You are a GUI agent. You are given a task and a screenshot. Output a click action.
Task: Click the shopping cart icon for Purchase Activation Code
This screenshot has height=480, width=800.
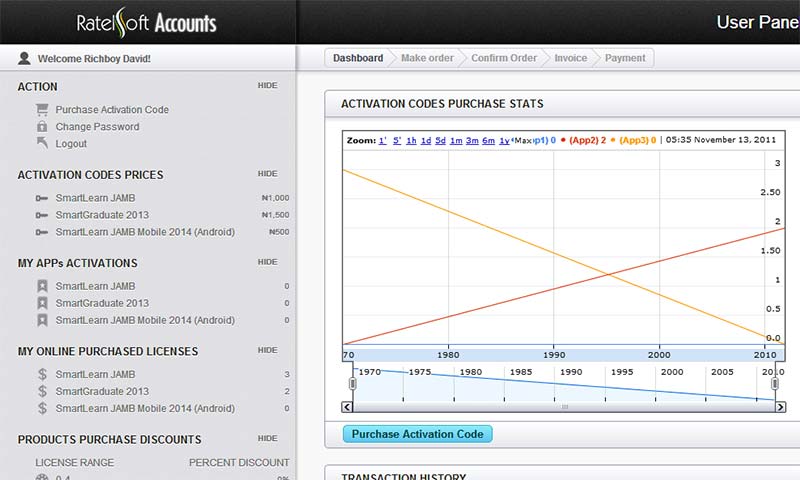coord(42,110)
